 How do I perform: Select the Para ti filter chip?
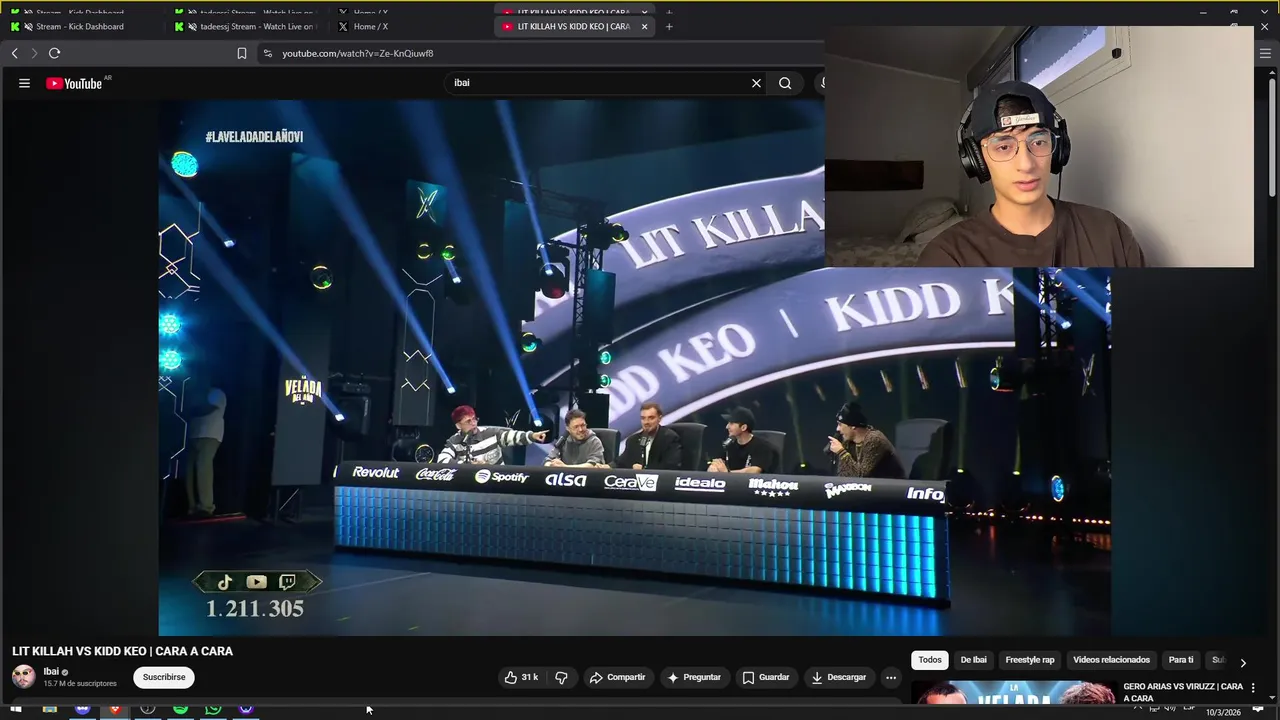click(1181, 660)
